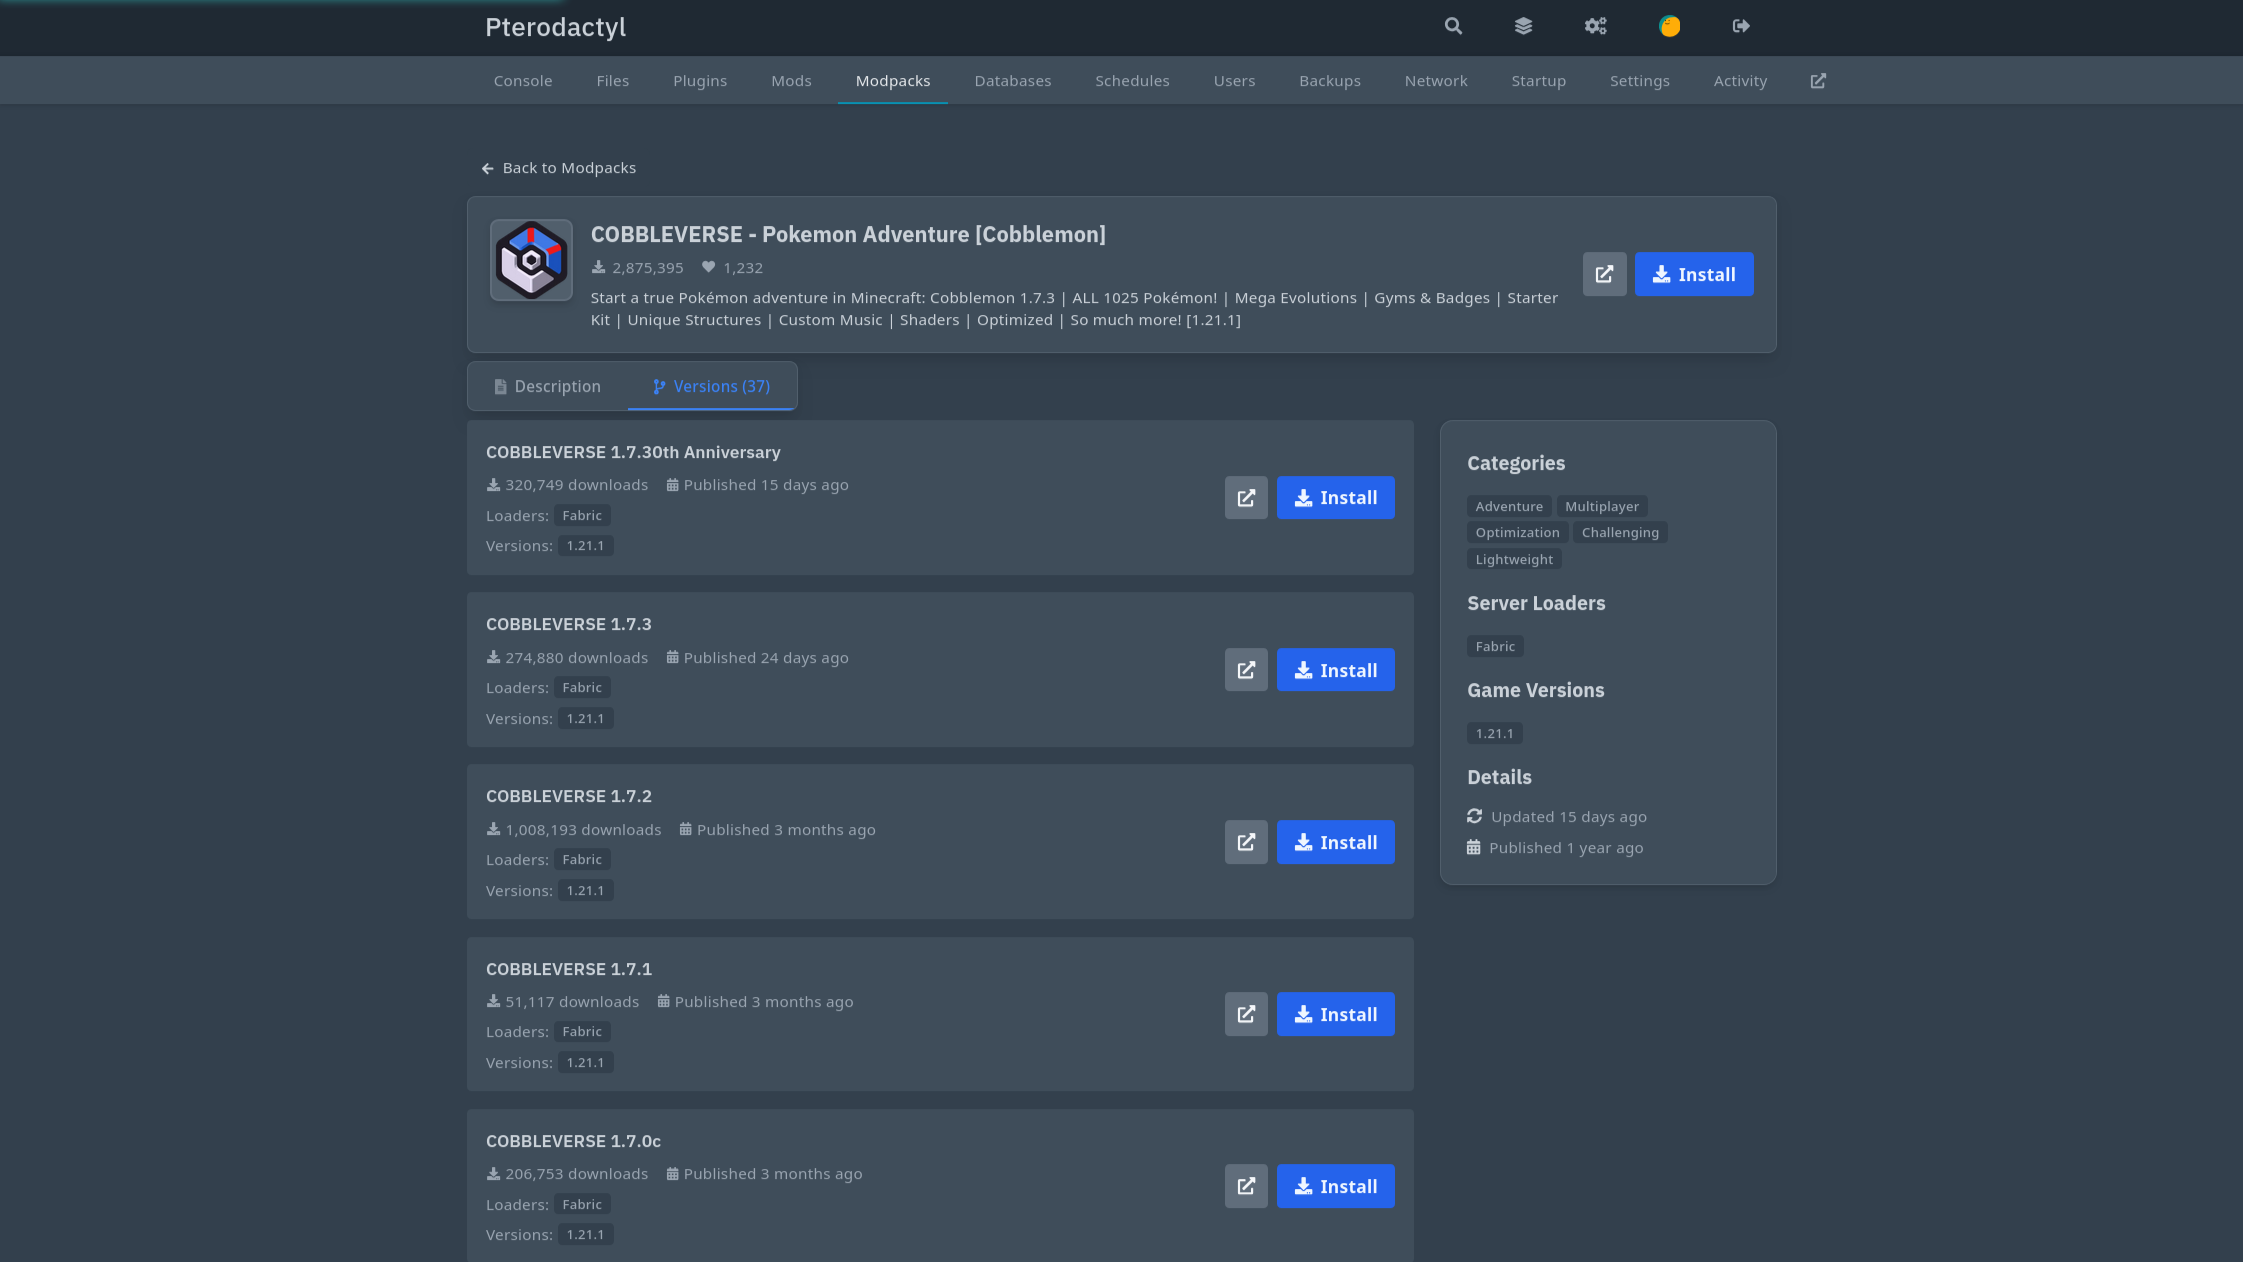
Task: Click external link icon for COBBLEVERSE 1.7.1
Action: click(x=1246, y=1014)
